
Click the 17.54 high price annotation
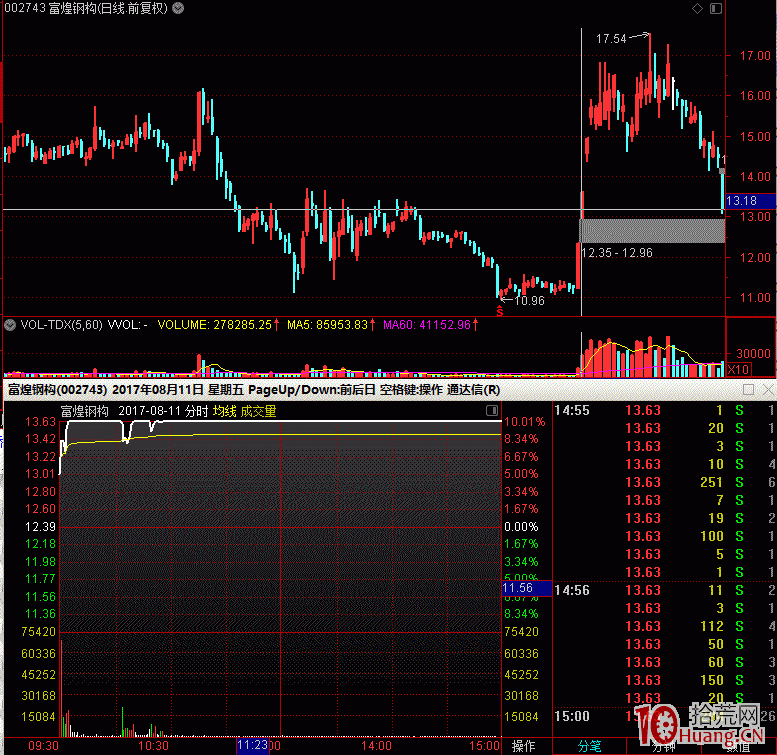(x=611, y=39)
